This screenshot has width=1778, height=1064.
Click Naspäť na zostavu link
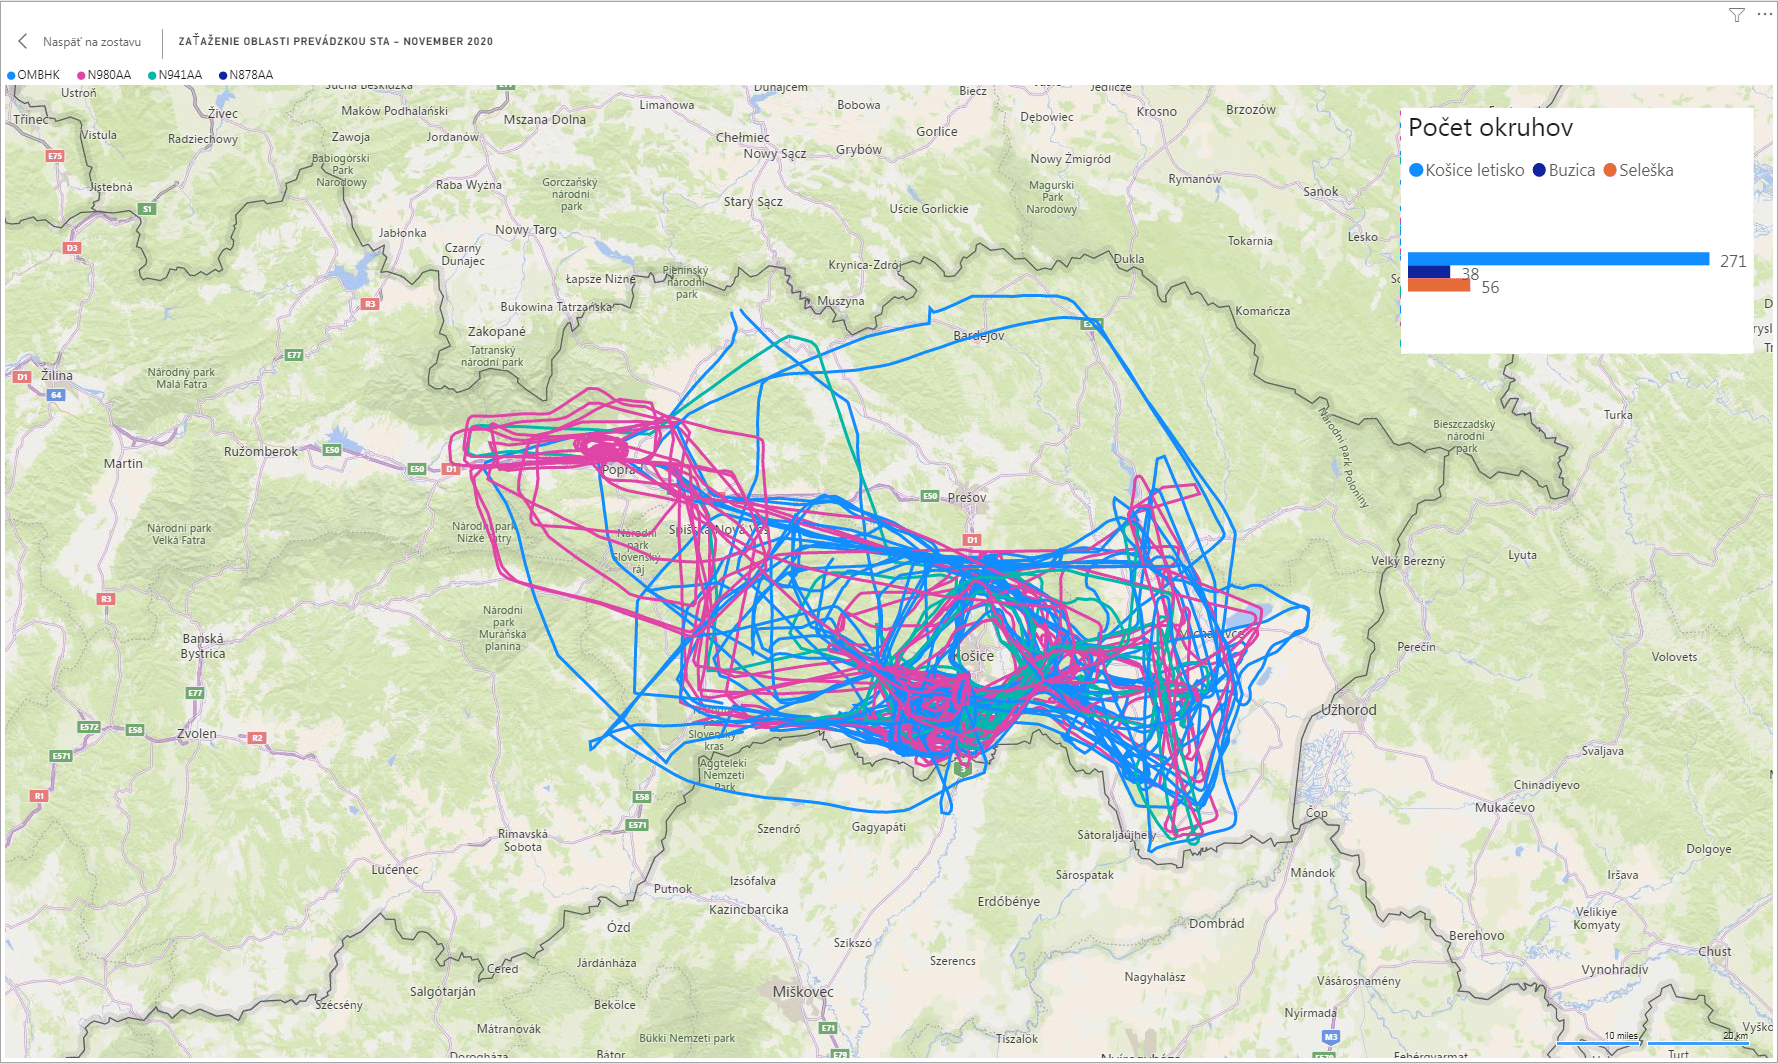(91, 42)
